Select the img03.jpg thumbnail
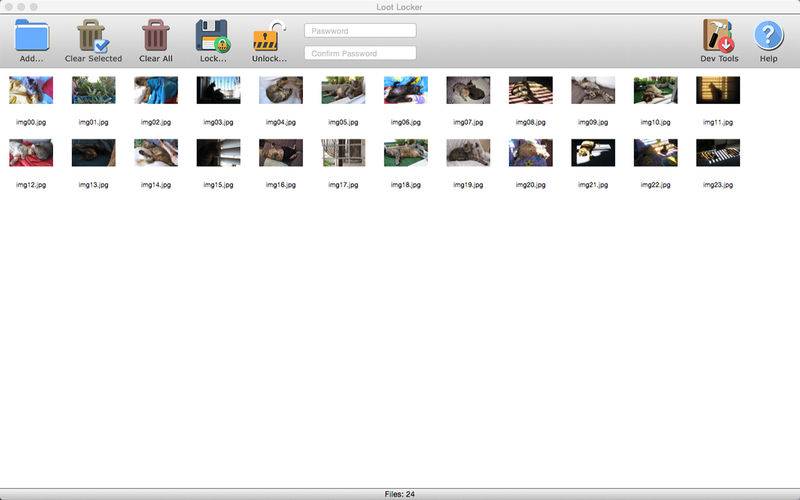800x500 pixels. (x=218, y=90)
